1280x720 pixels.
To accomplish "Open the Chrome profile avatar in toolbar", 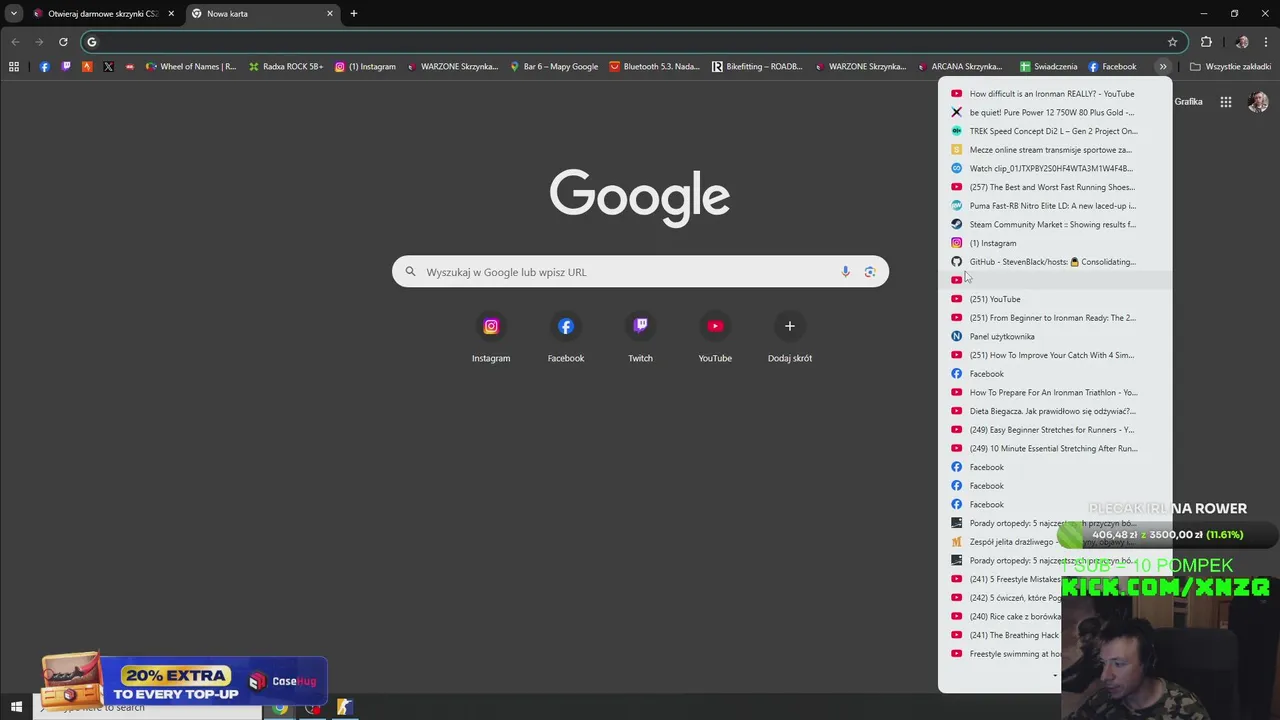I will click(x=1242, y=42).
